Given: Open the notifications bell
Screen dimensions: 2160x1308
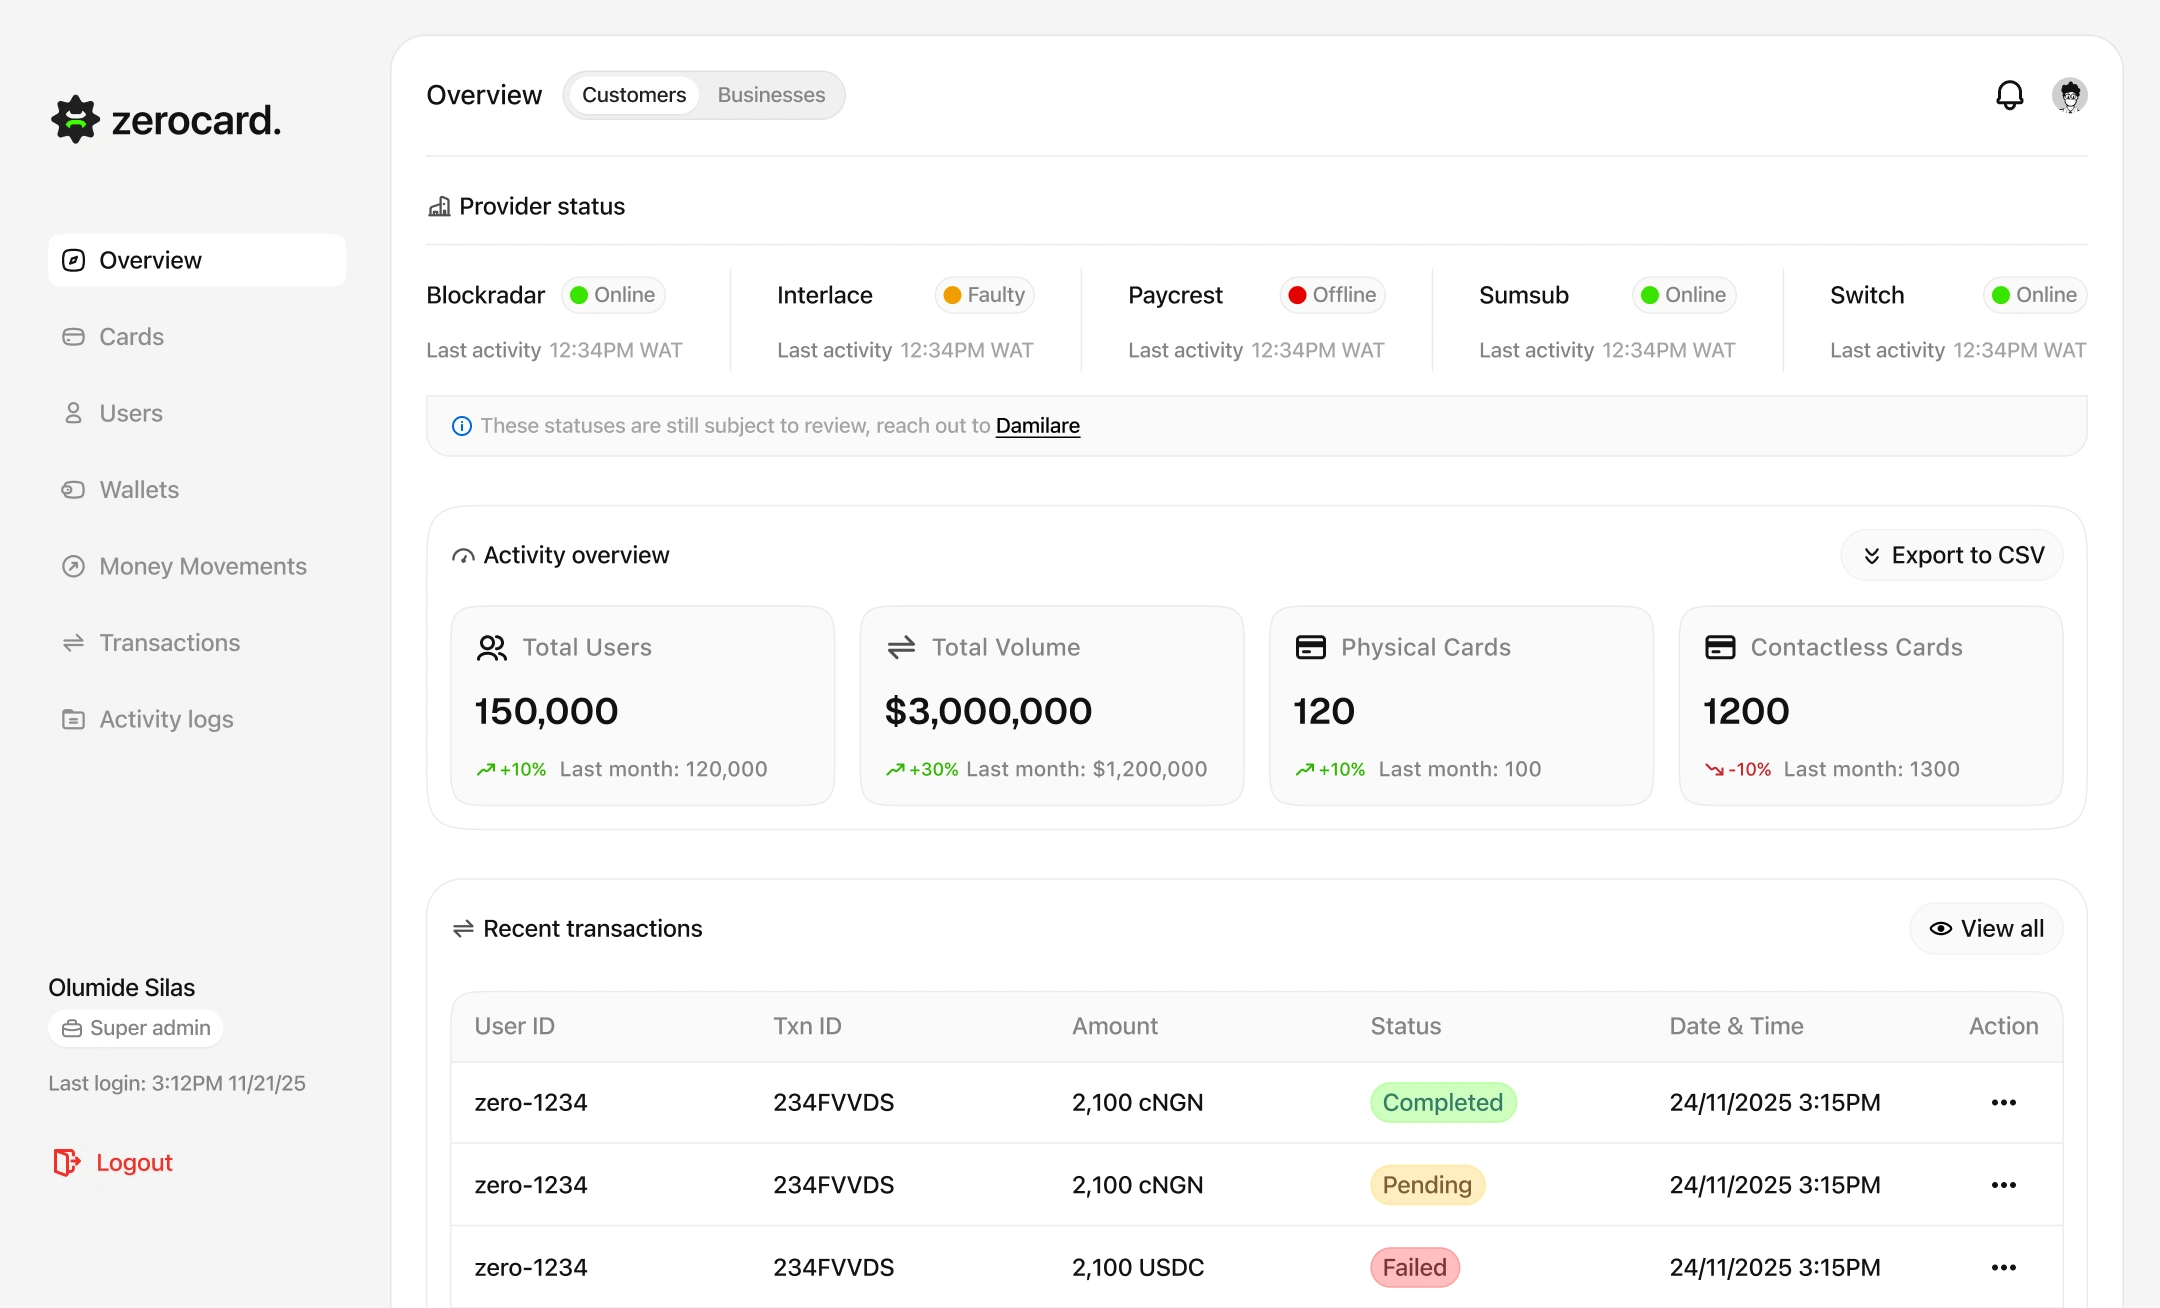Looking at the screenshot, I should pyautogui.click(x=2009, y=95).
